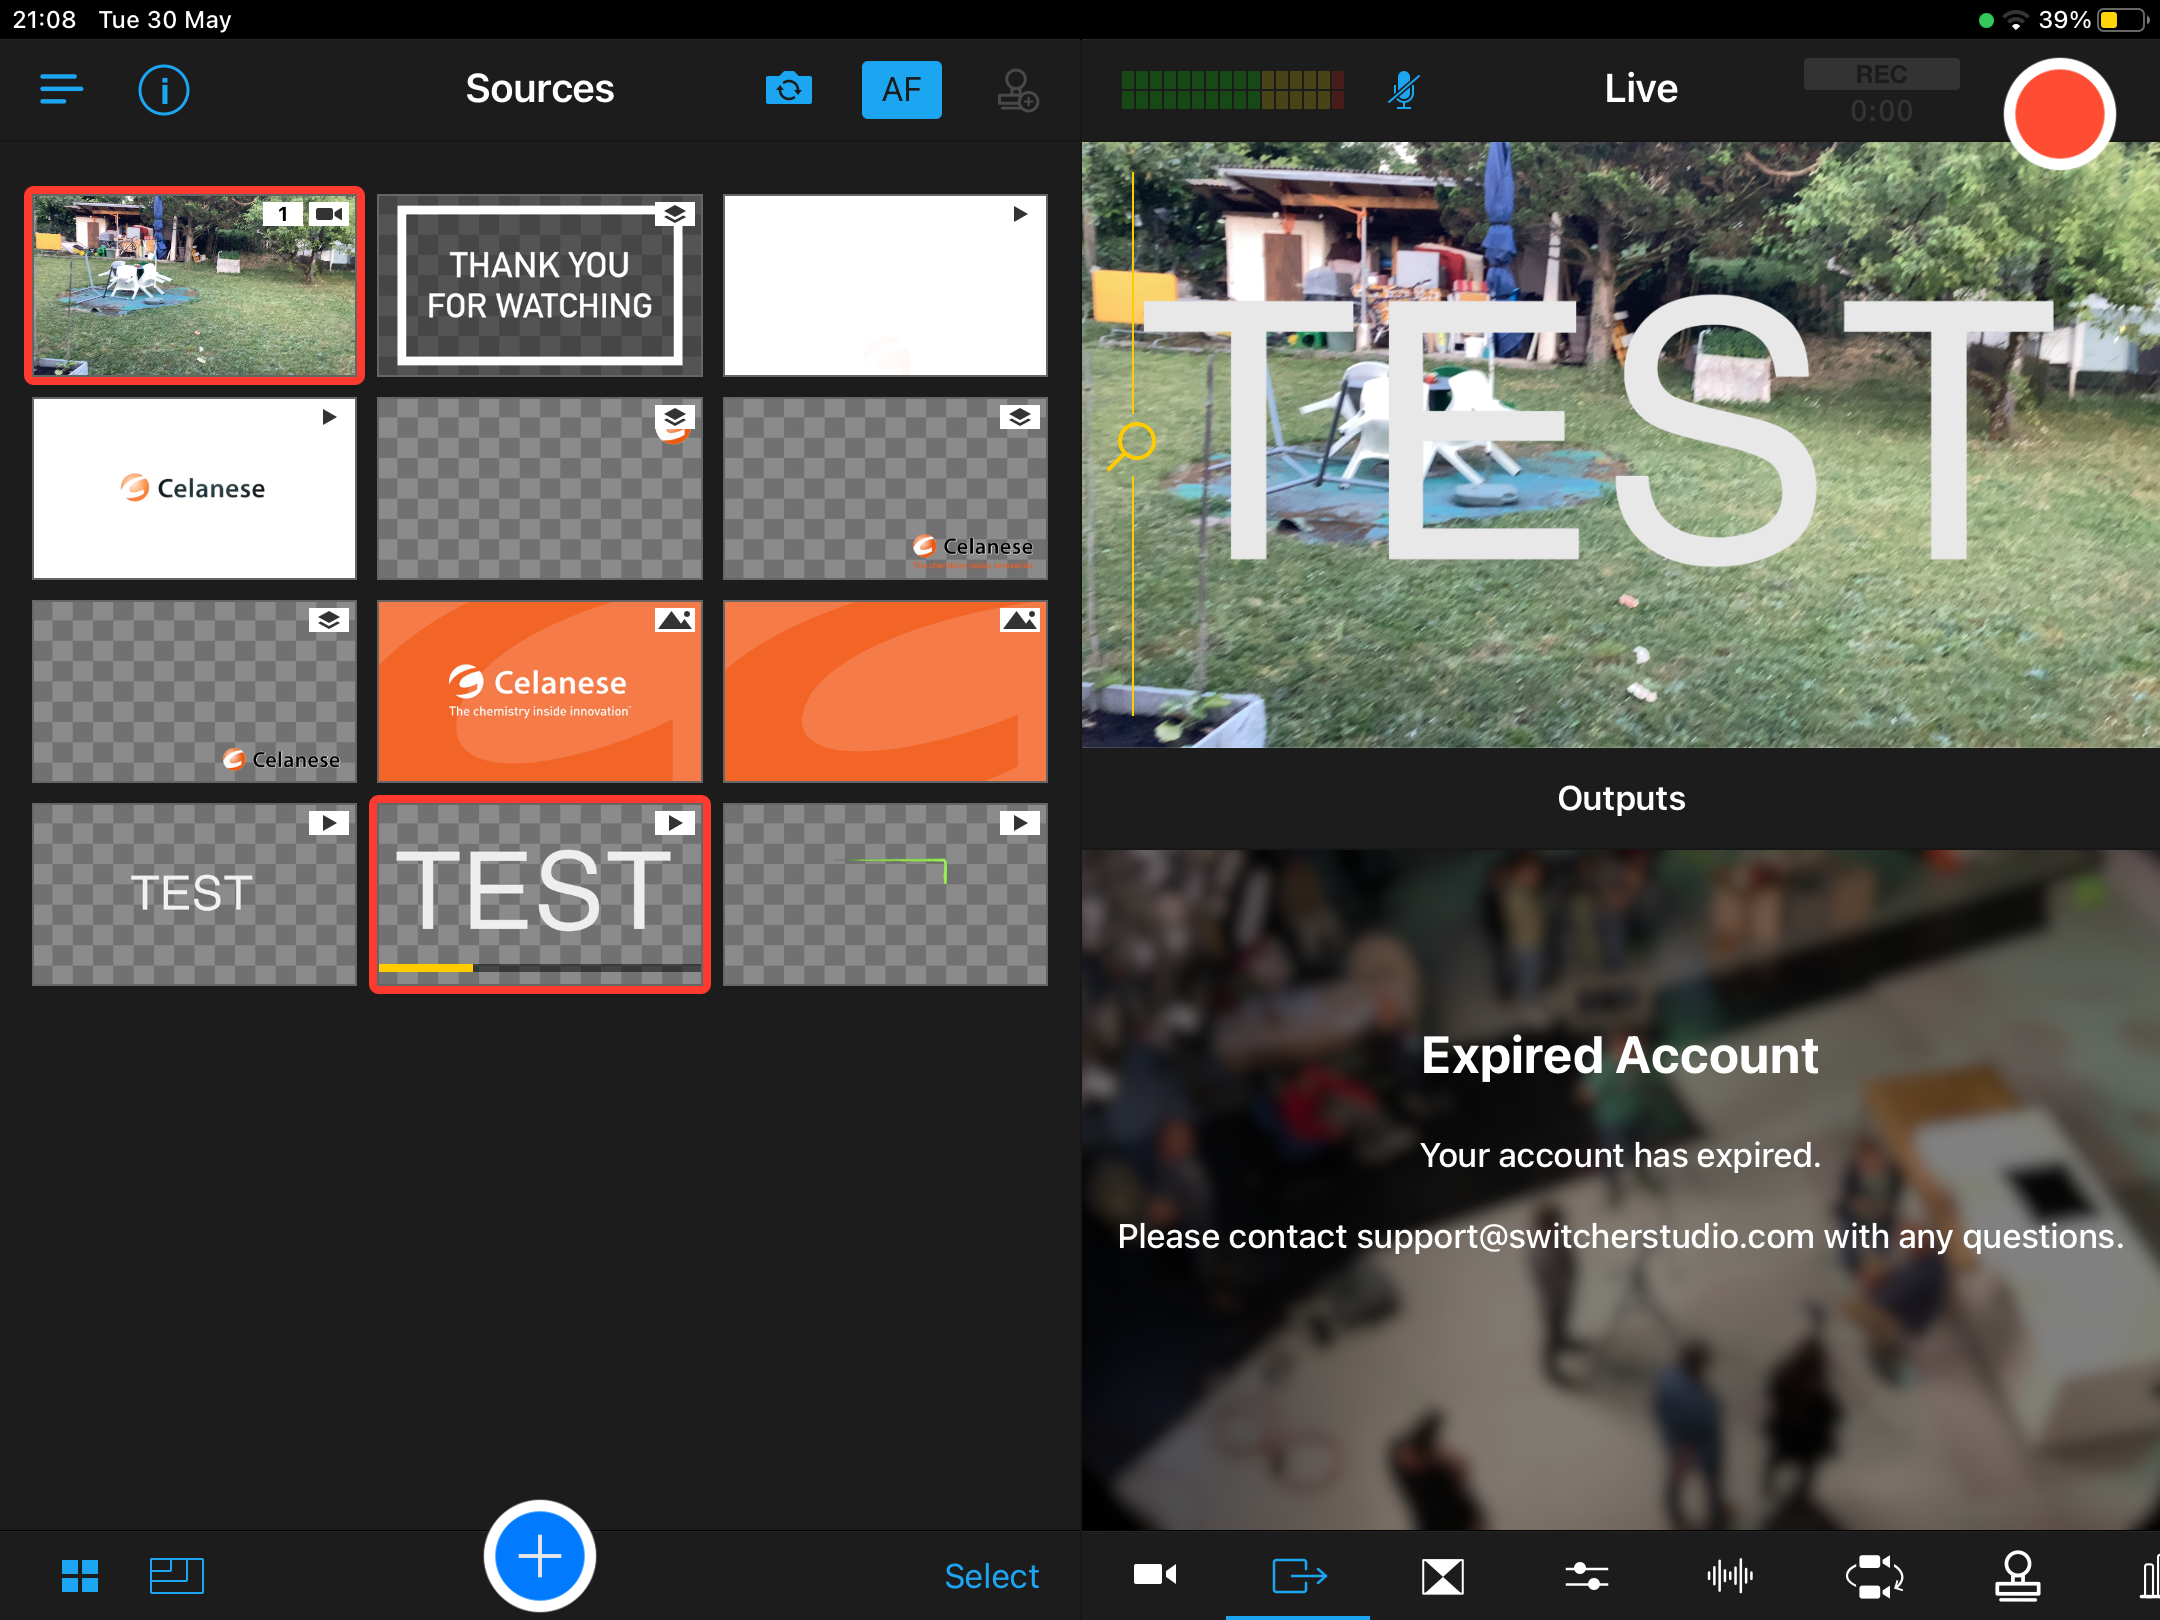This screenshot has width=2160, height=1620.
Task: Select the white Celanese video source
Action: [x=194, y=488]
